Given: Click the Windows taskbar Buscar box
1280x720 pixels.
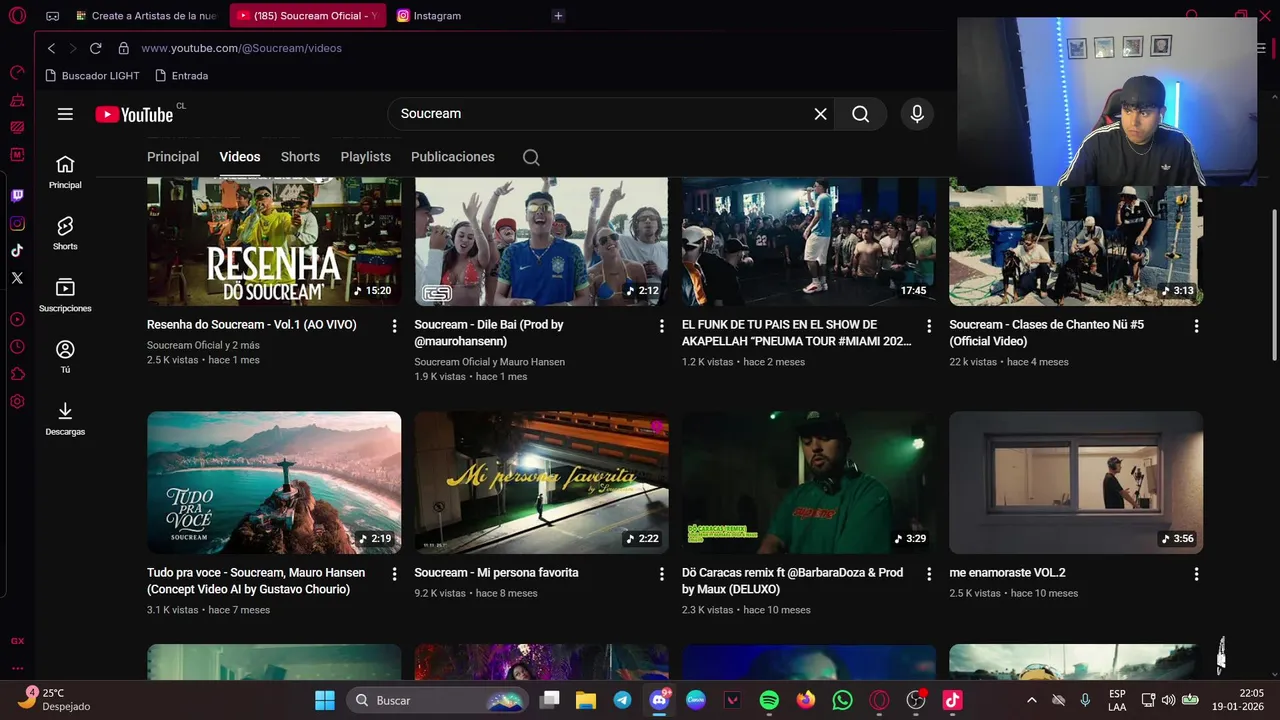Looking at the screenshot, I should pyautogui.click(x=438, y=700).
